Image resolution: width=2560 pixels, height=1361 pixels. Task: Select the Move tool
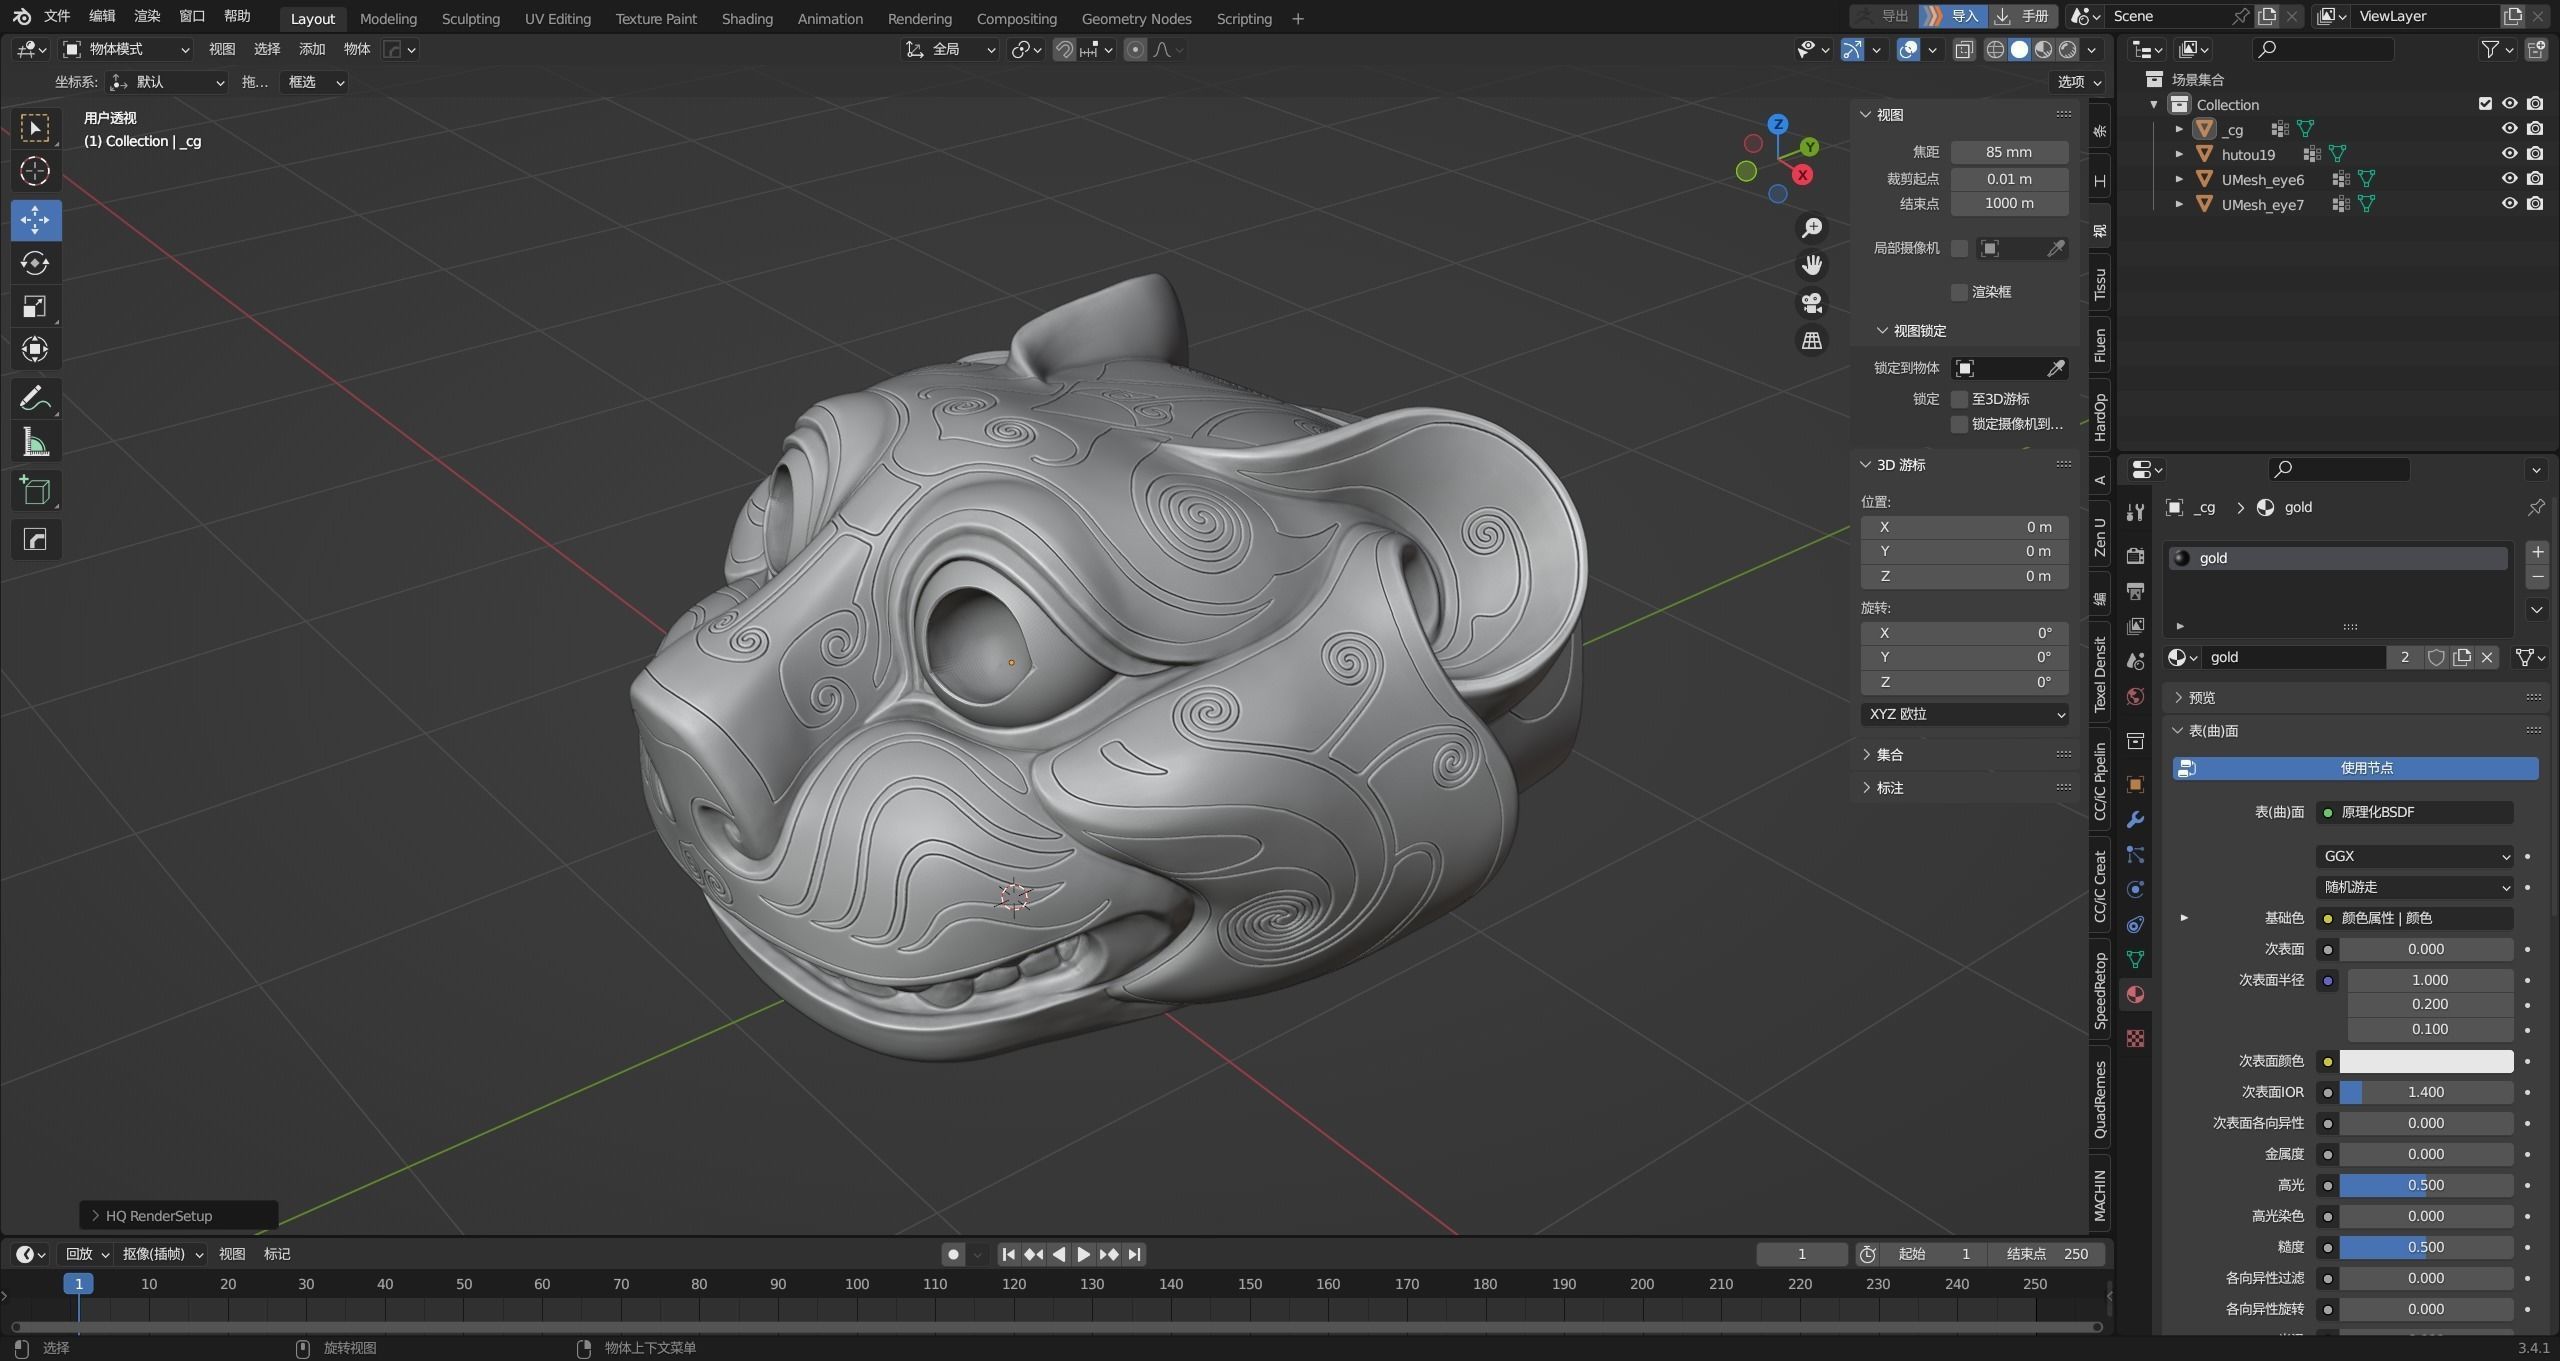(35, 220)
